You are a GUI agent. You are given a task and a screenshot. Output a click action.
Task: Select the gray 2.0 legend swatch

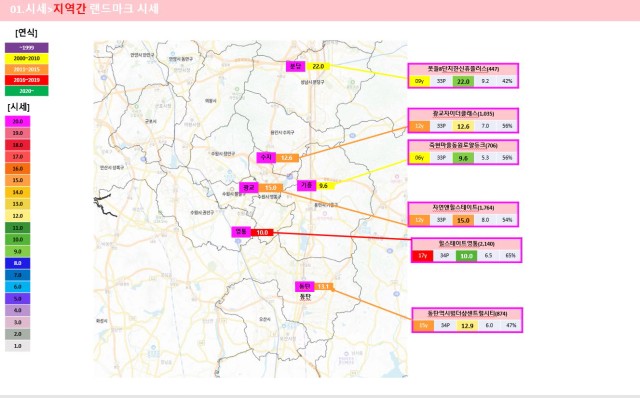click(18, 334)
